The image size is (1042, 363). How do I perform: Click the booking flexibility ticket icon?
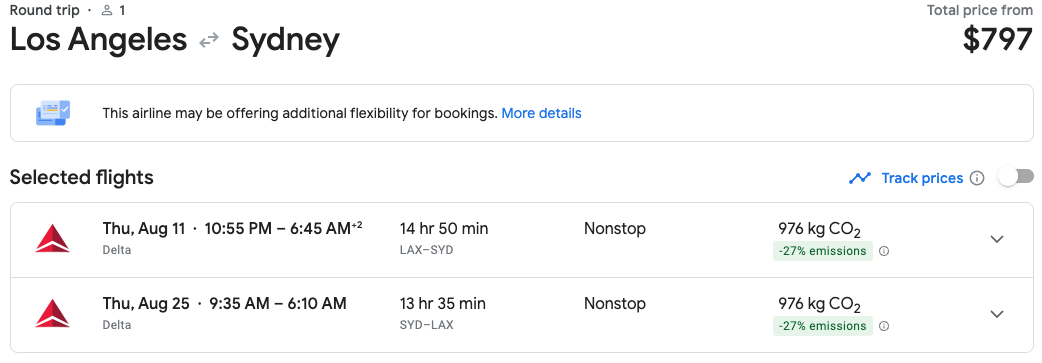click(52, 113)
